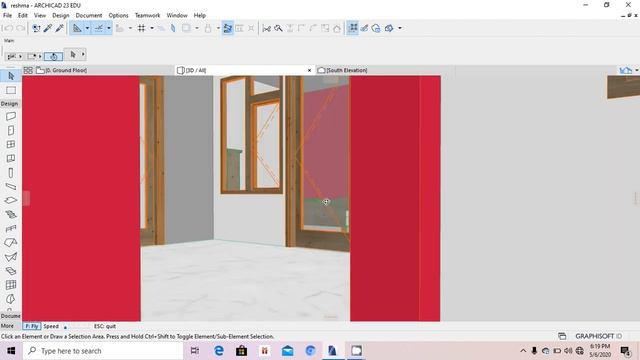Image resolution: width=640 pixels, height=360 pixels.
Task: Select the Column tool
Action: click(x=11, y=173)
